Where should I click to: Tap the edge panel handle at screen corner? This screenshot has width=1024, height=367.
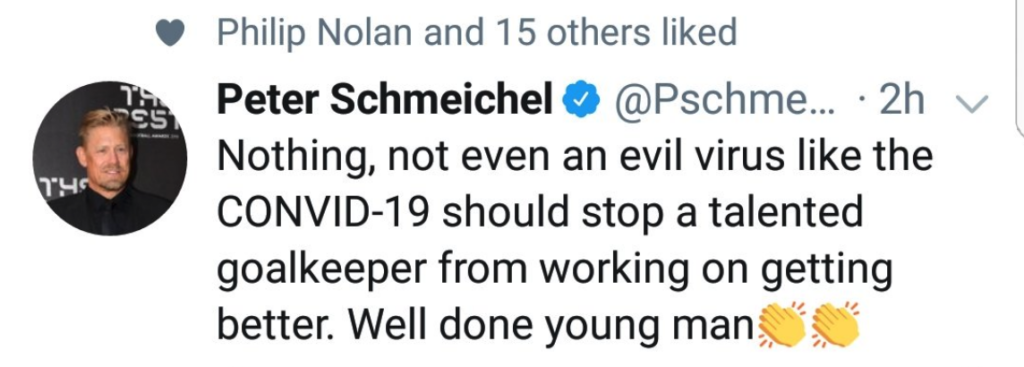(1019, 65)
